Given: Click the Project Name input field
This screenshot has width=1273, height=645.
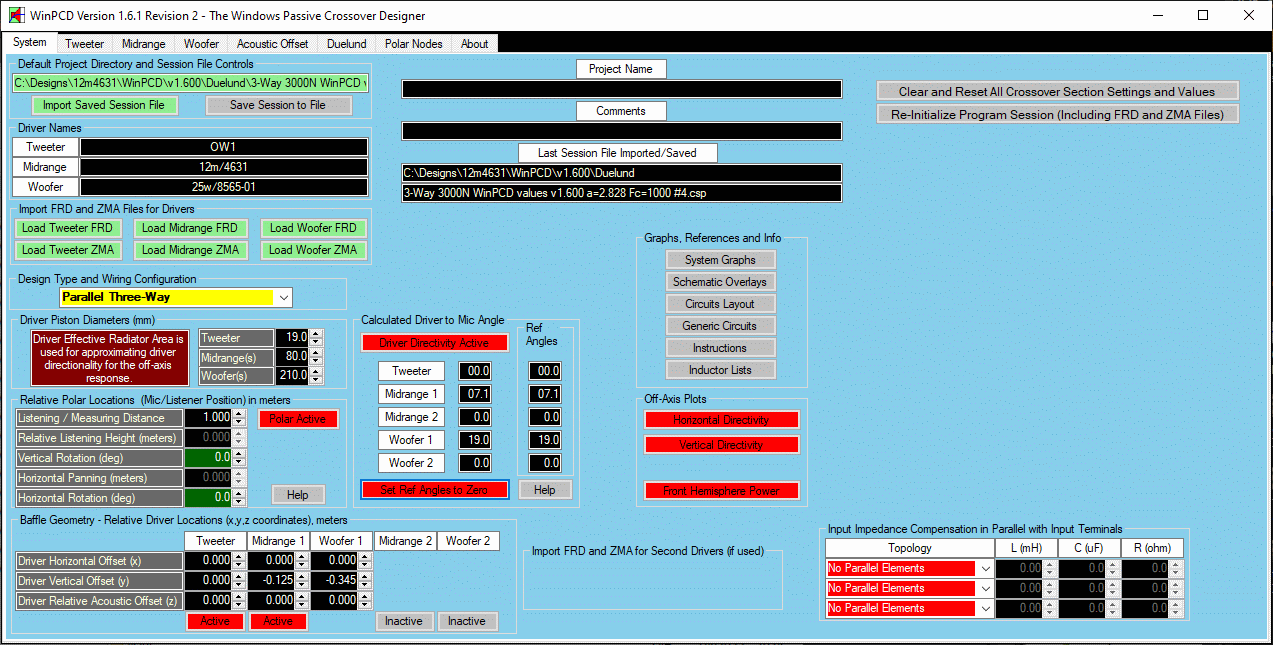Looking at the screenshot, I should click(x=621, y=90).
